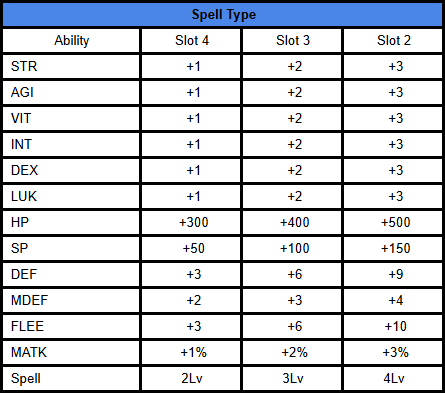This screenshot has height=393, width=445.
Task: Select the MDEF +4 cell
Action: coord(393,300)
